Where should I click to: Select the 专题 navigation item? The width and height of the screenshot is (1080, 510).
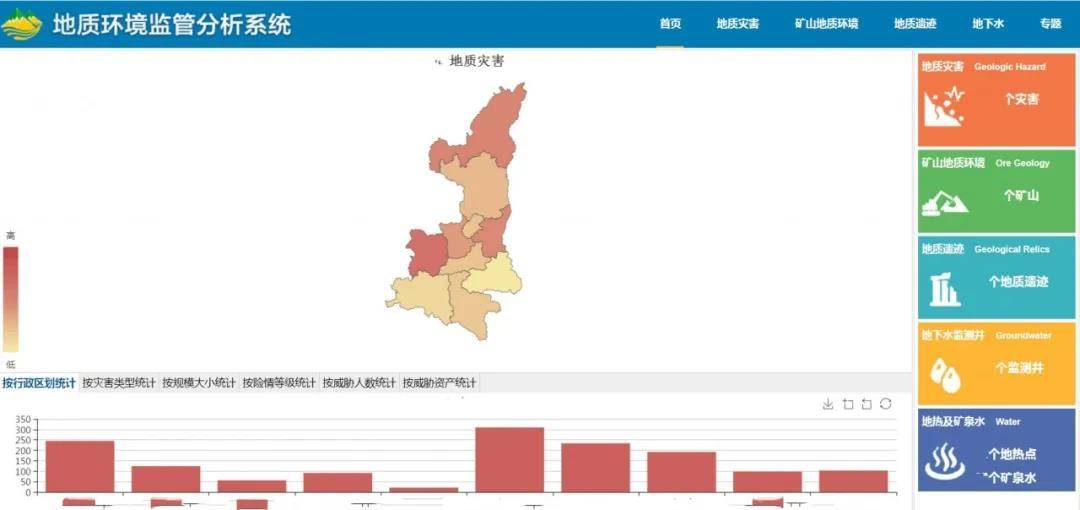[1050, 23]
